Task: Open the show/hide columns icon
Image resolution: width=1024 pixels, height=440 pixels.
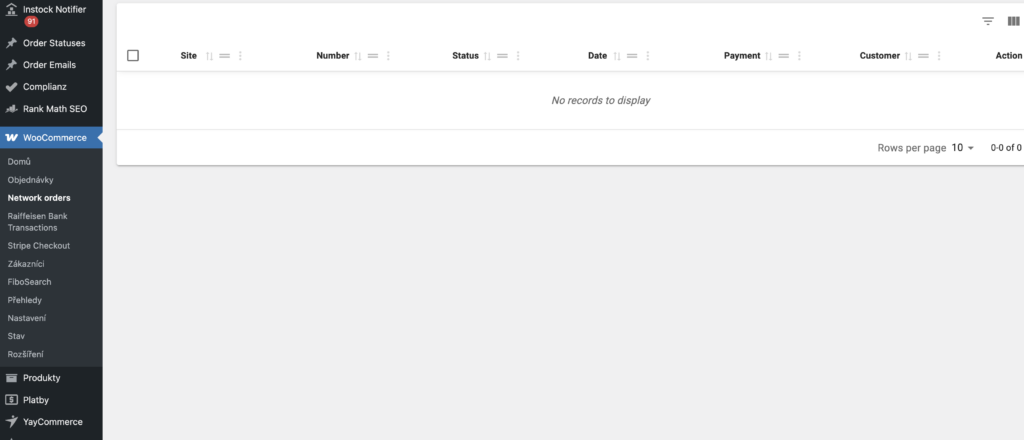Action: (1013, 21)
